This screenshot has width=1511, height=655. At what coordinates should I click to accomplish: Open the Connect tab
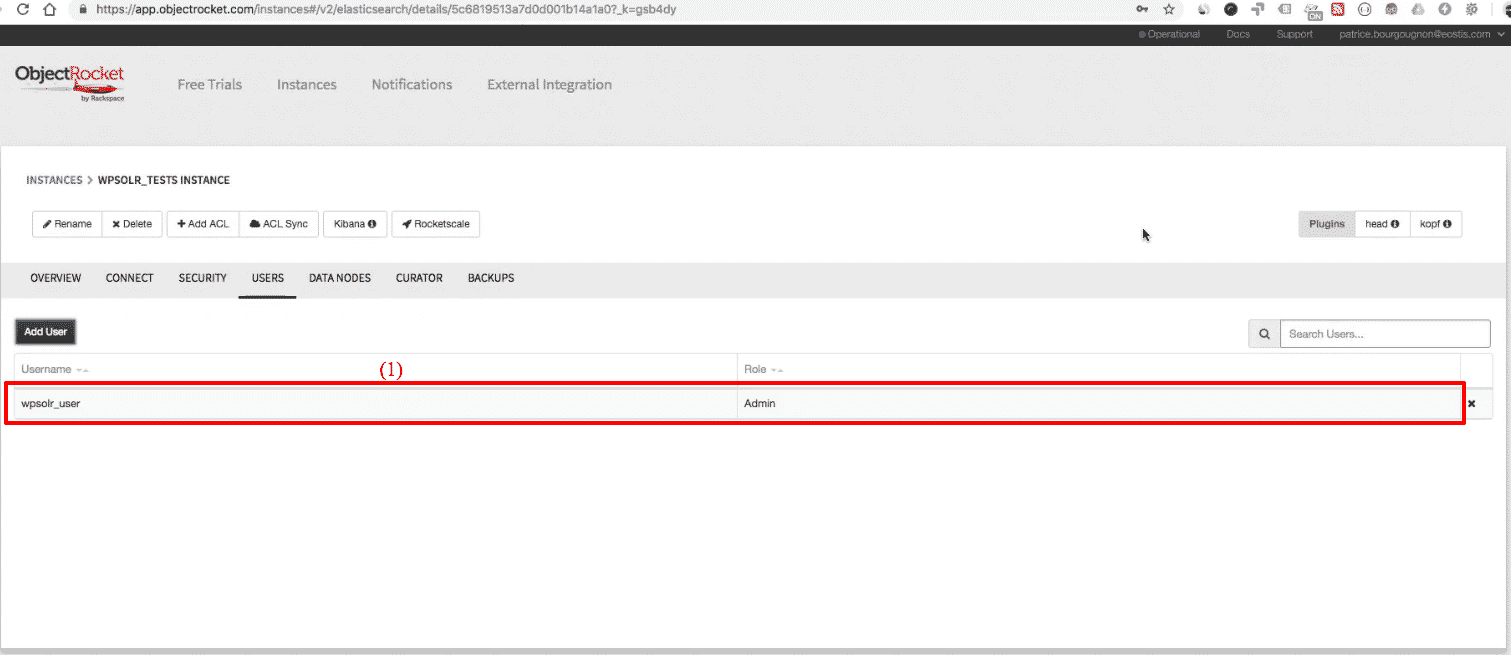130,278
